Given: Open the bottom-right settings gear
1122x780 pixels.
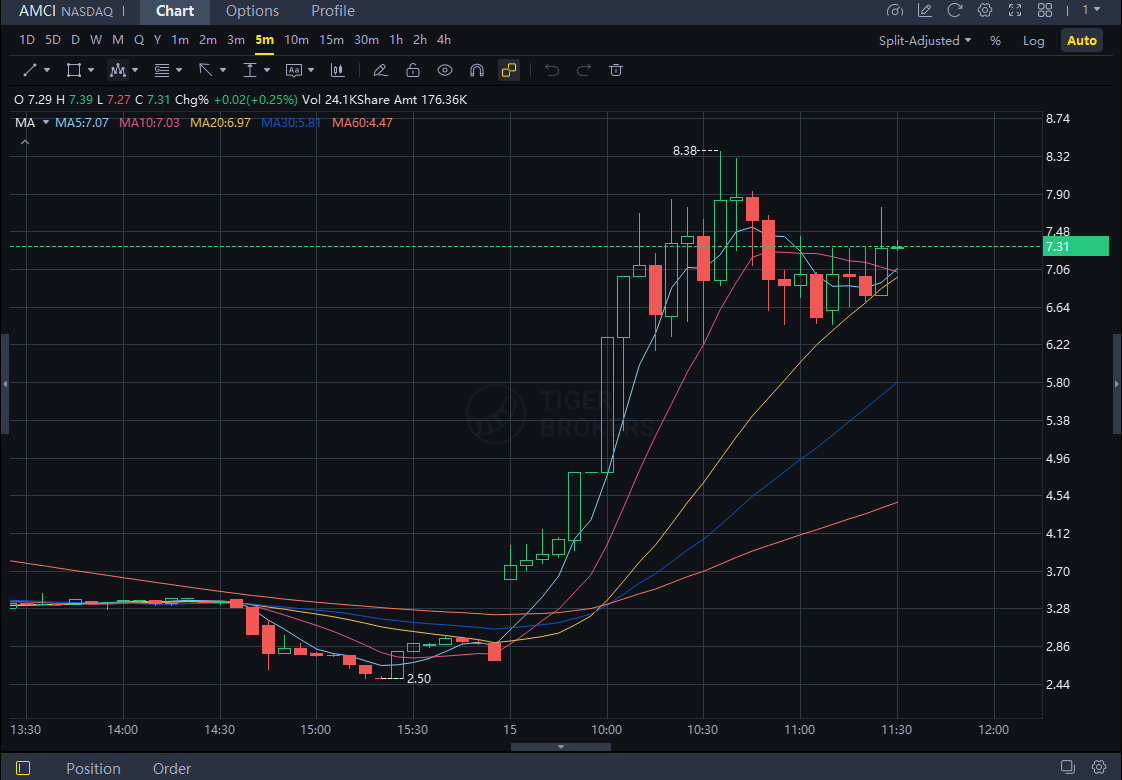Looking at the screenshot, I should tap(1099, 767).
